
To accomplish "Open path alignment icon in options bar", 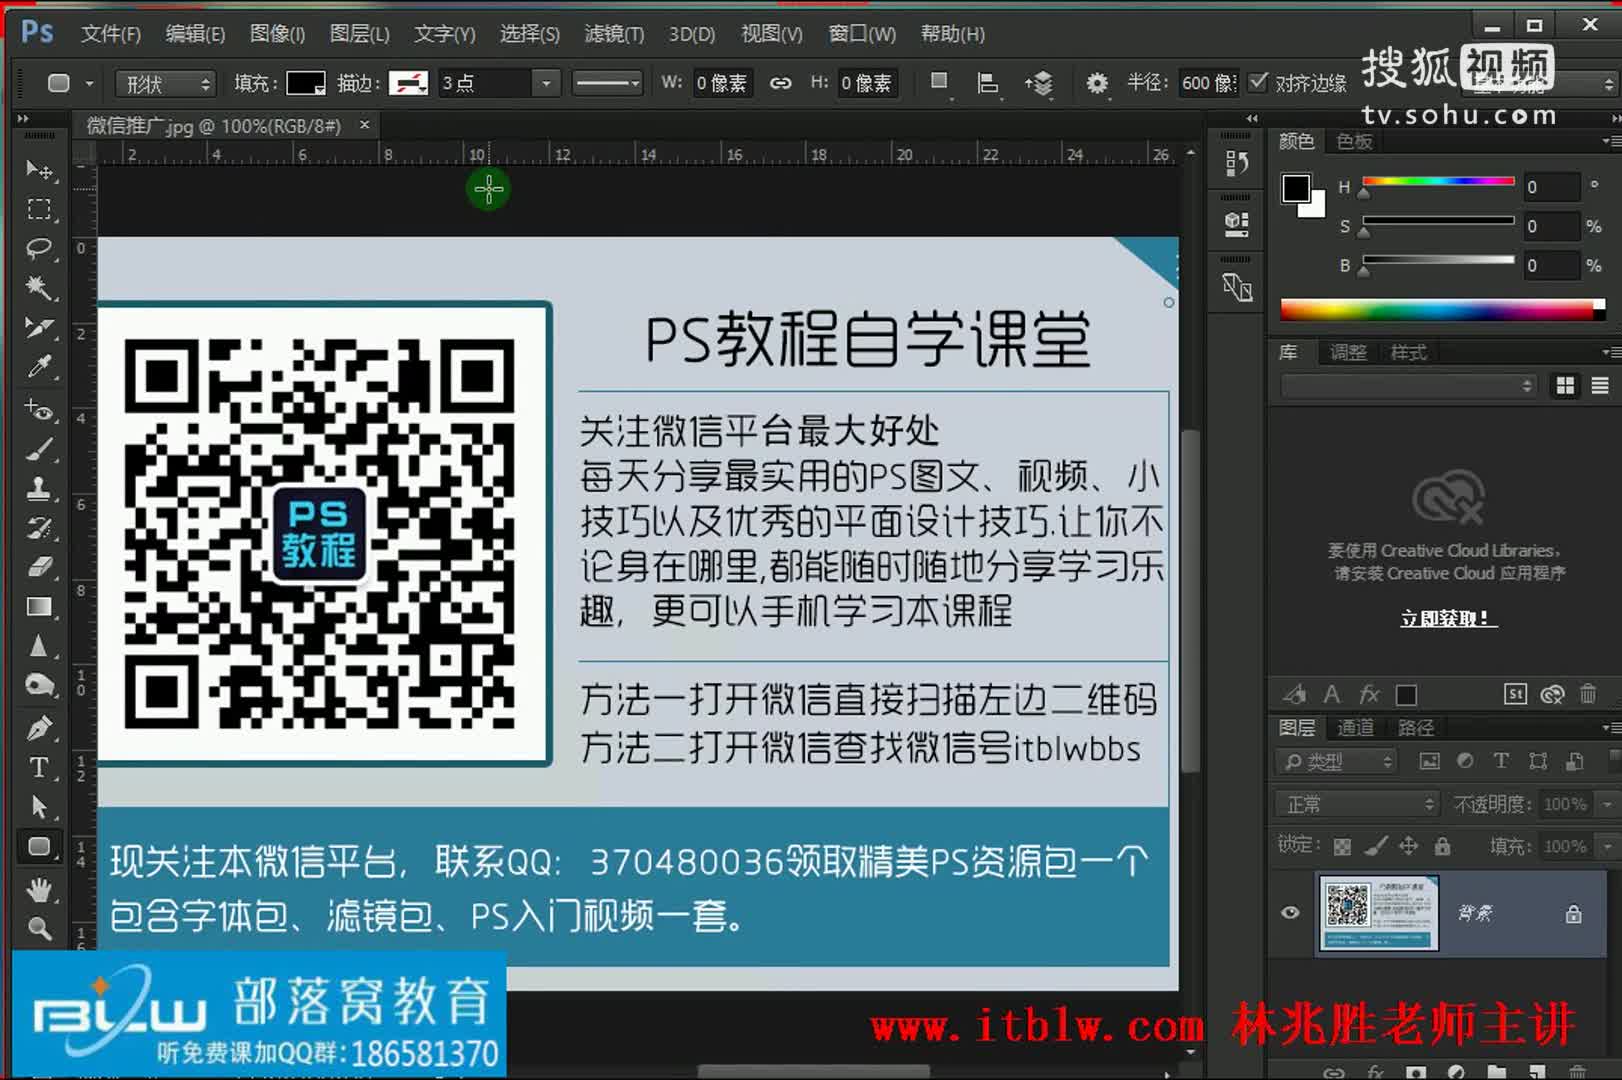I will [x=988, y=83].
